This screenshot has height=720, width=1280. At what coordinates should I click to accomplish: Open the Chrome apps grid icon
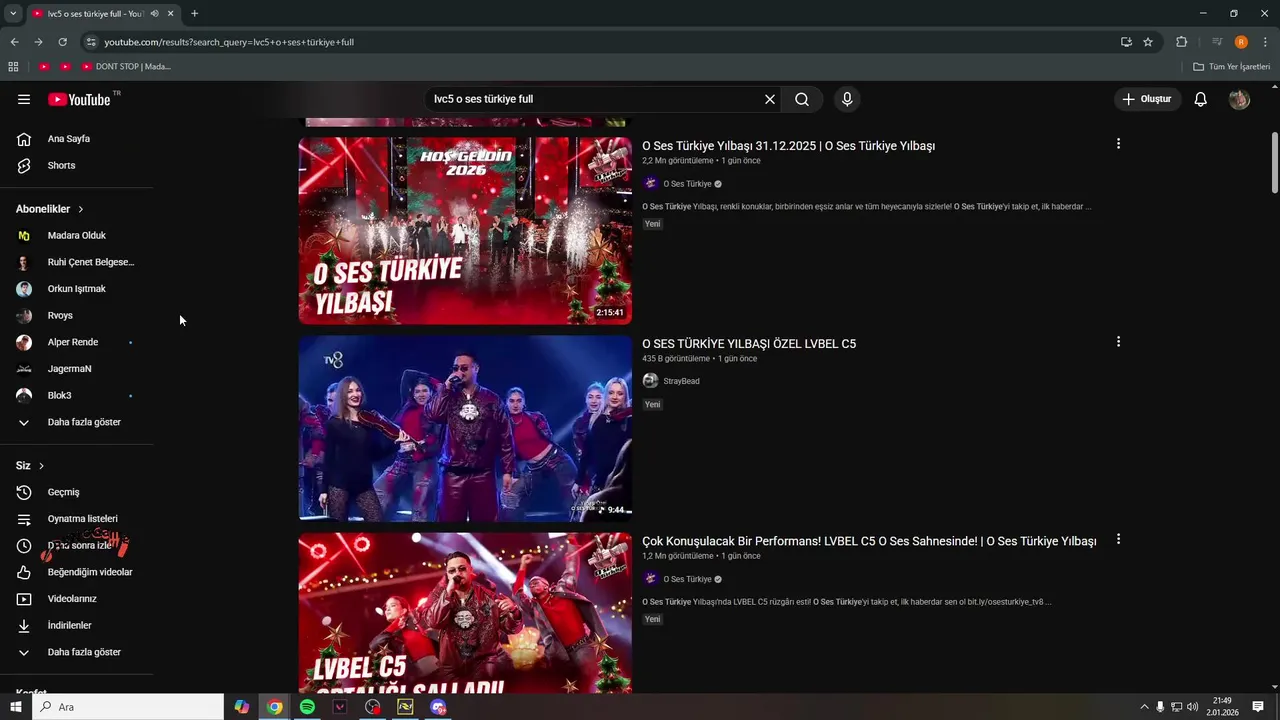(x=13, y=67)
